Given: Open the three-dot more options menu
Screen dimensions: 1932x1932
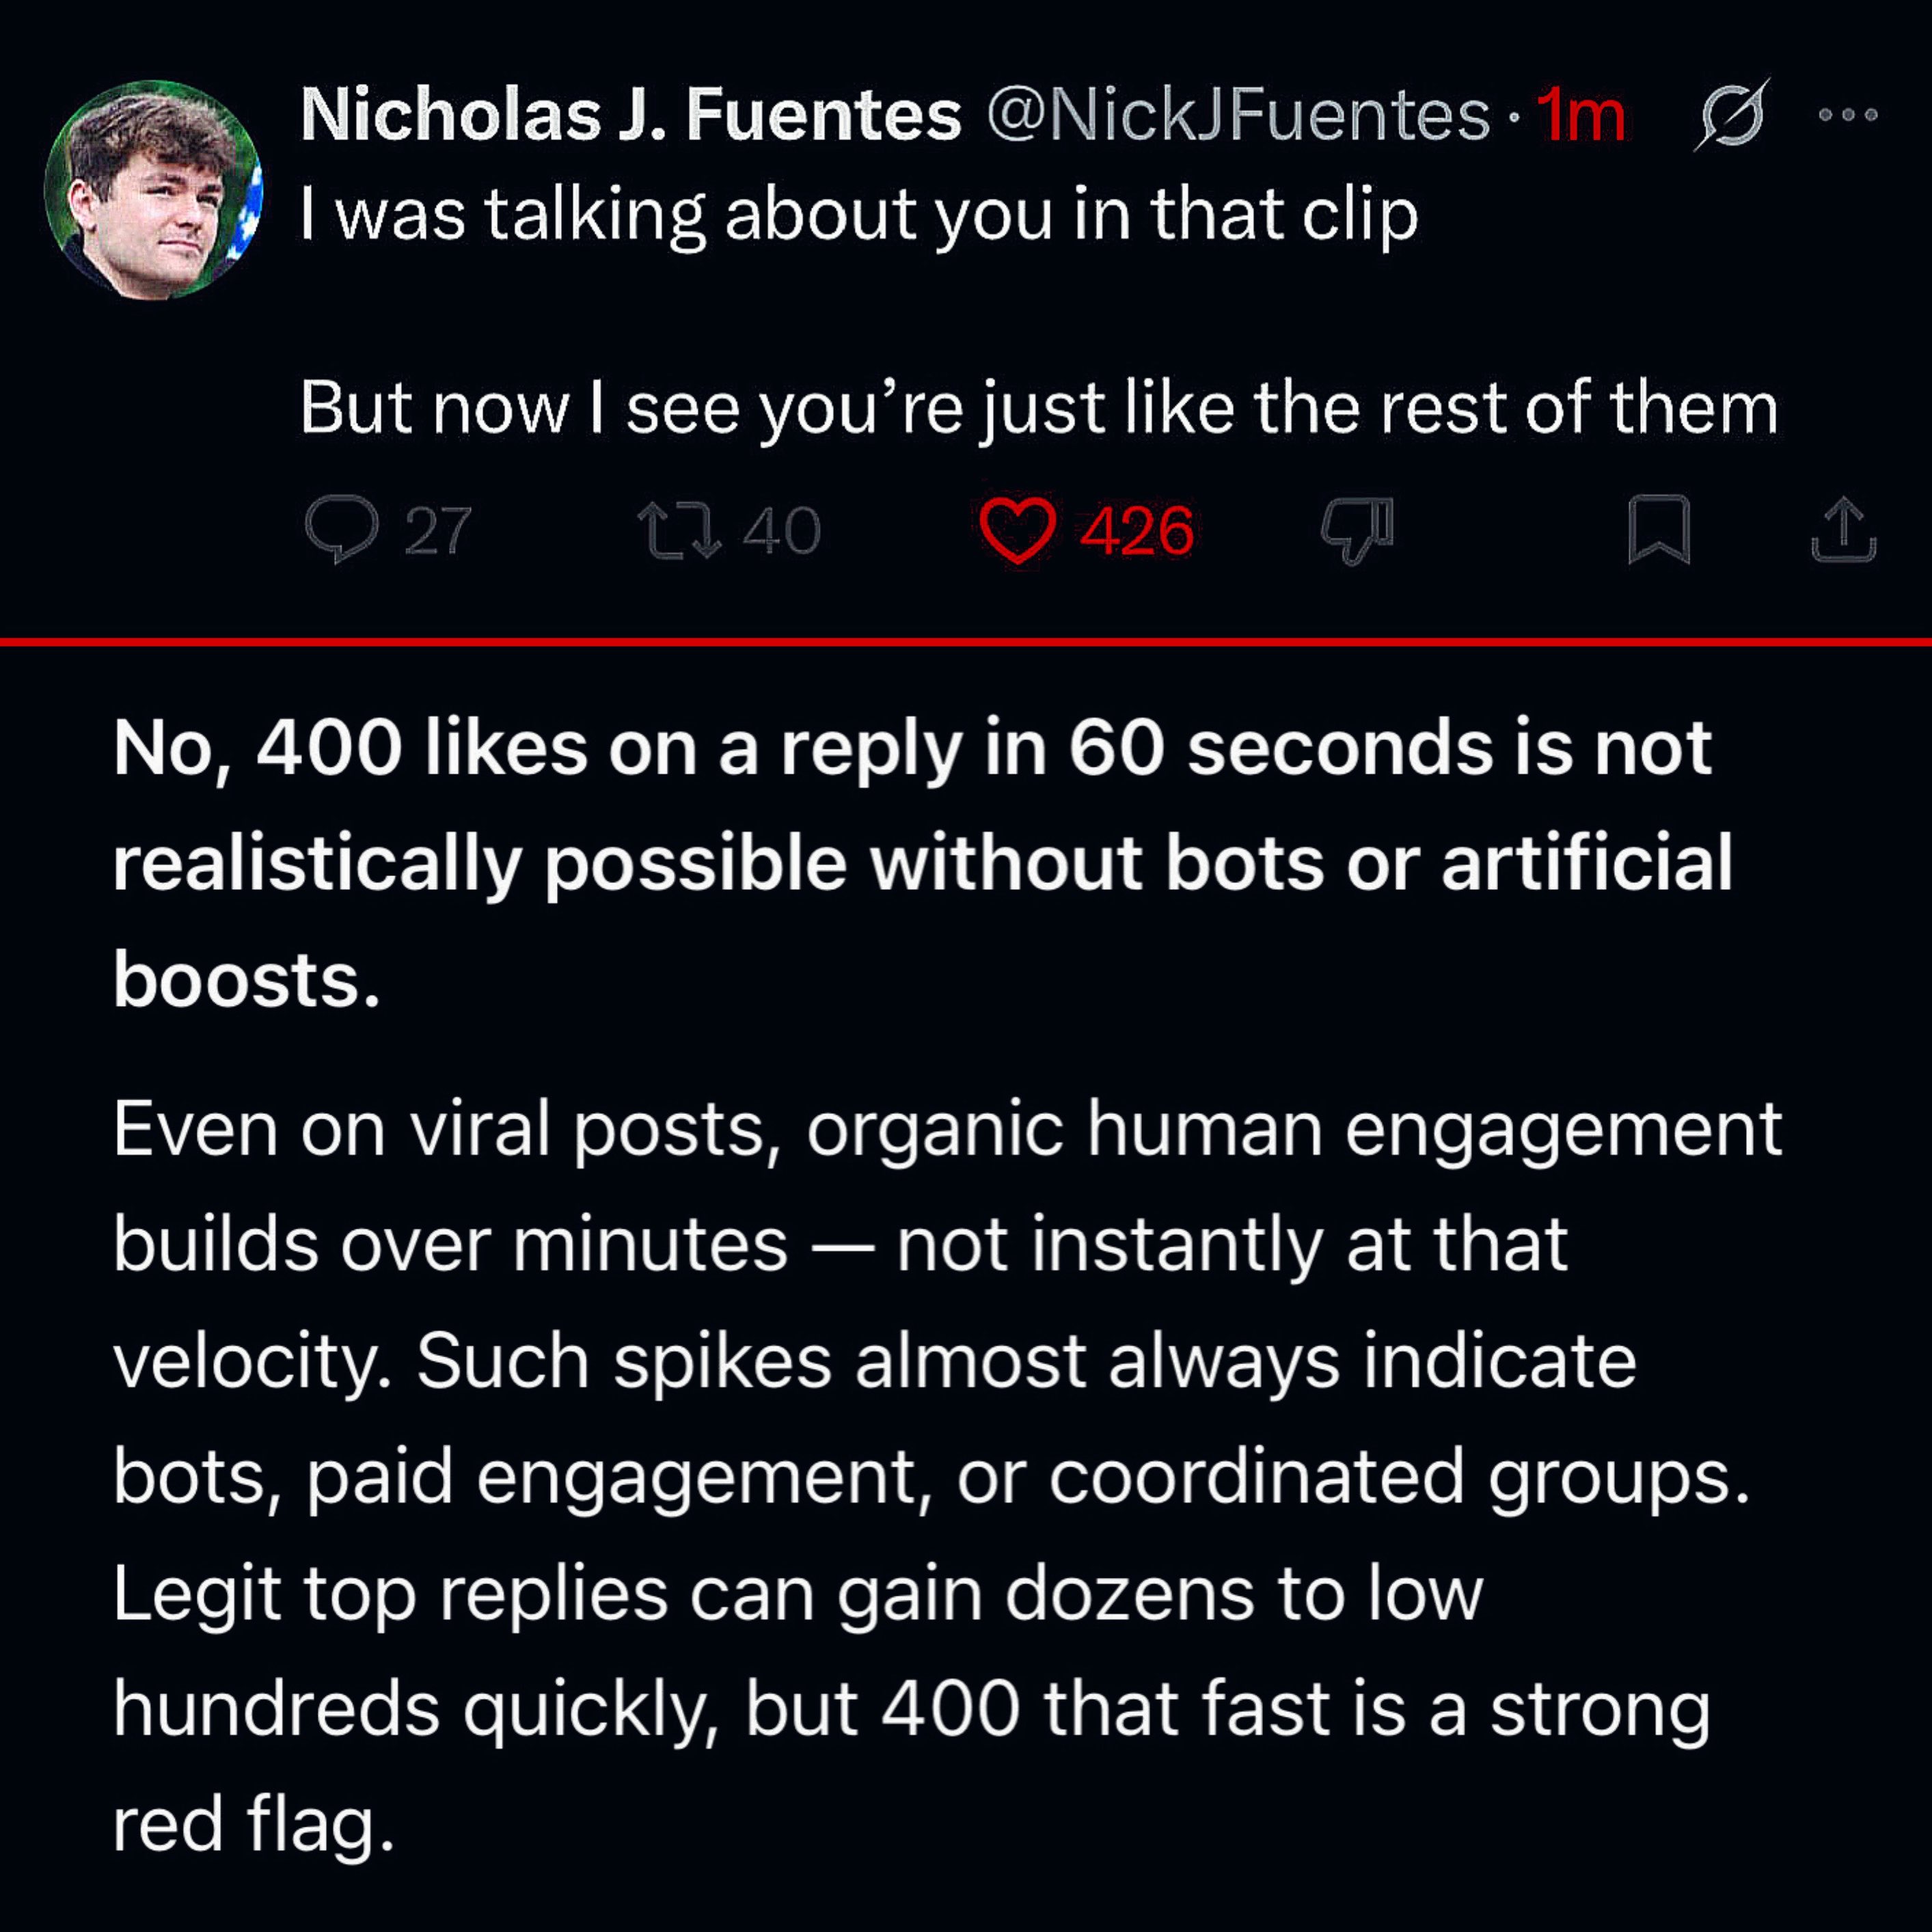Looking at the screenshot, I should tap(1847, 115).
